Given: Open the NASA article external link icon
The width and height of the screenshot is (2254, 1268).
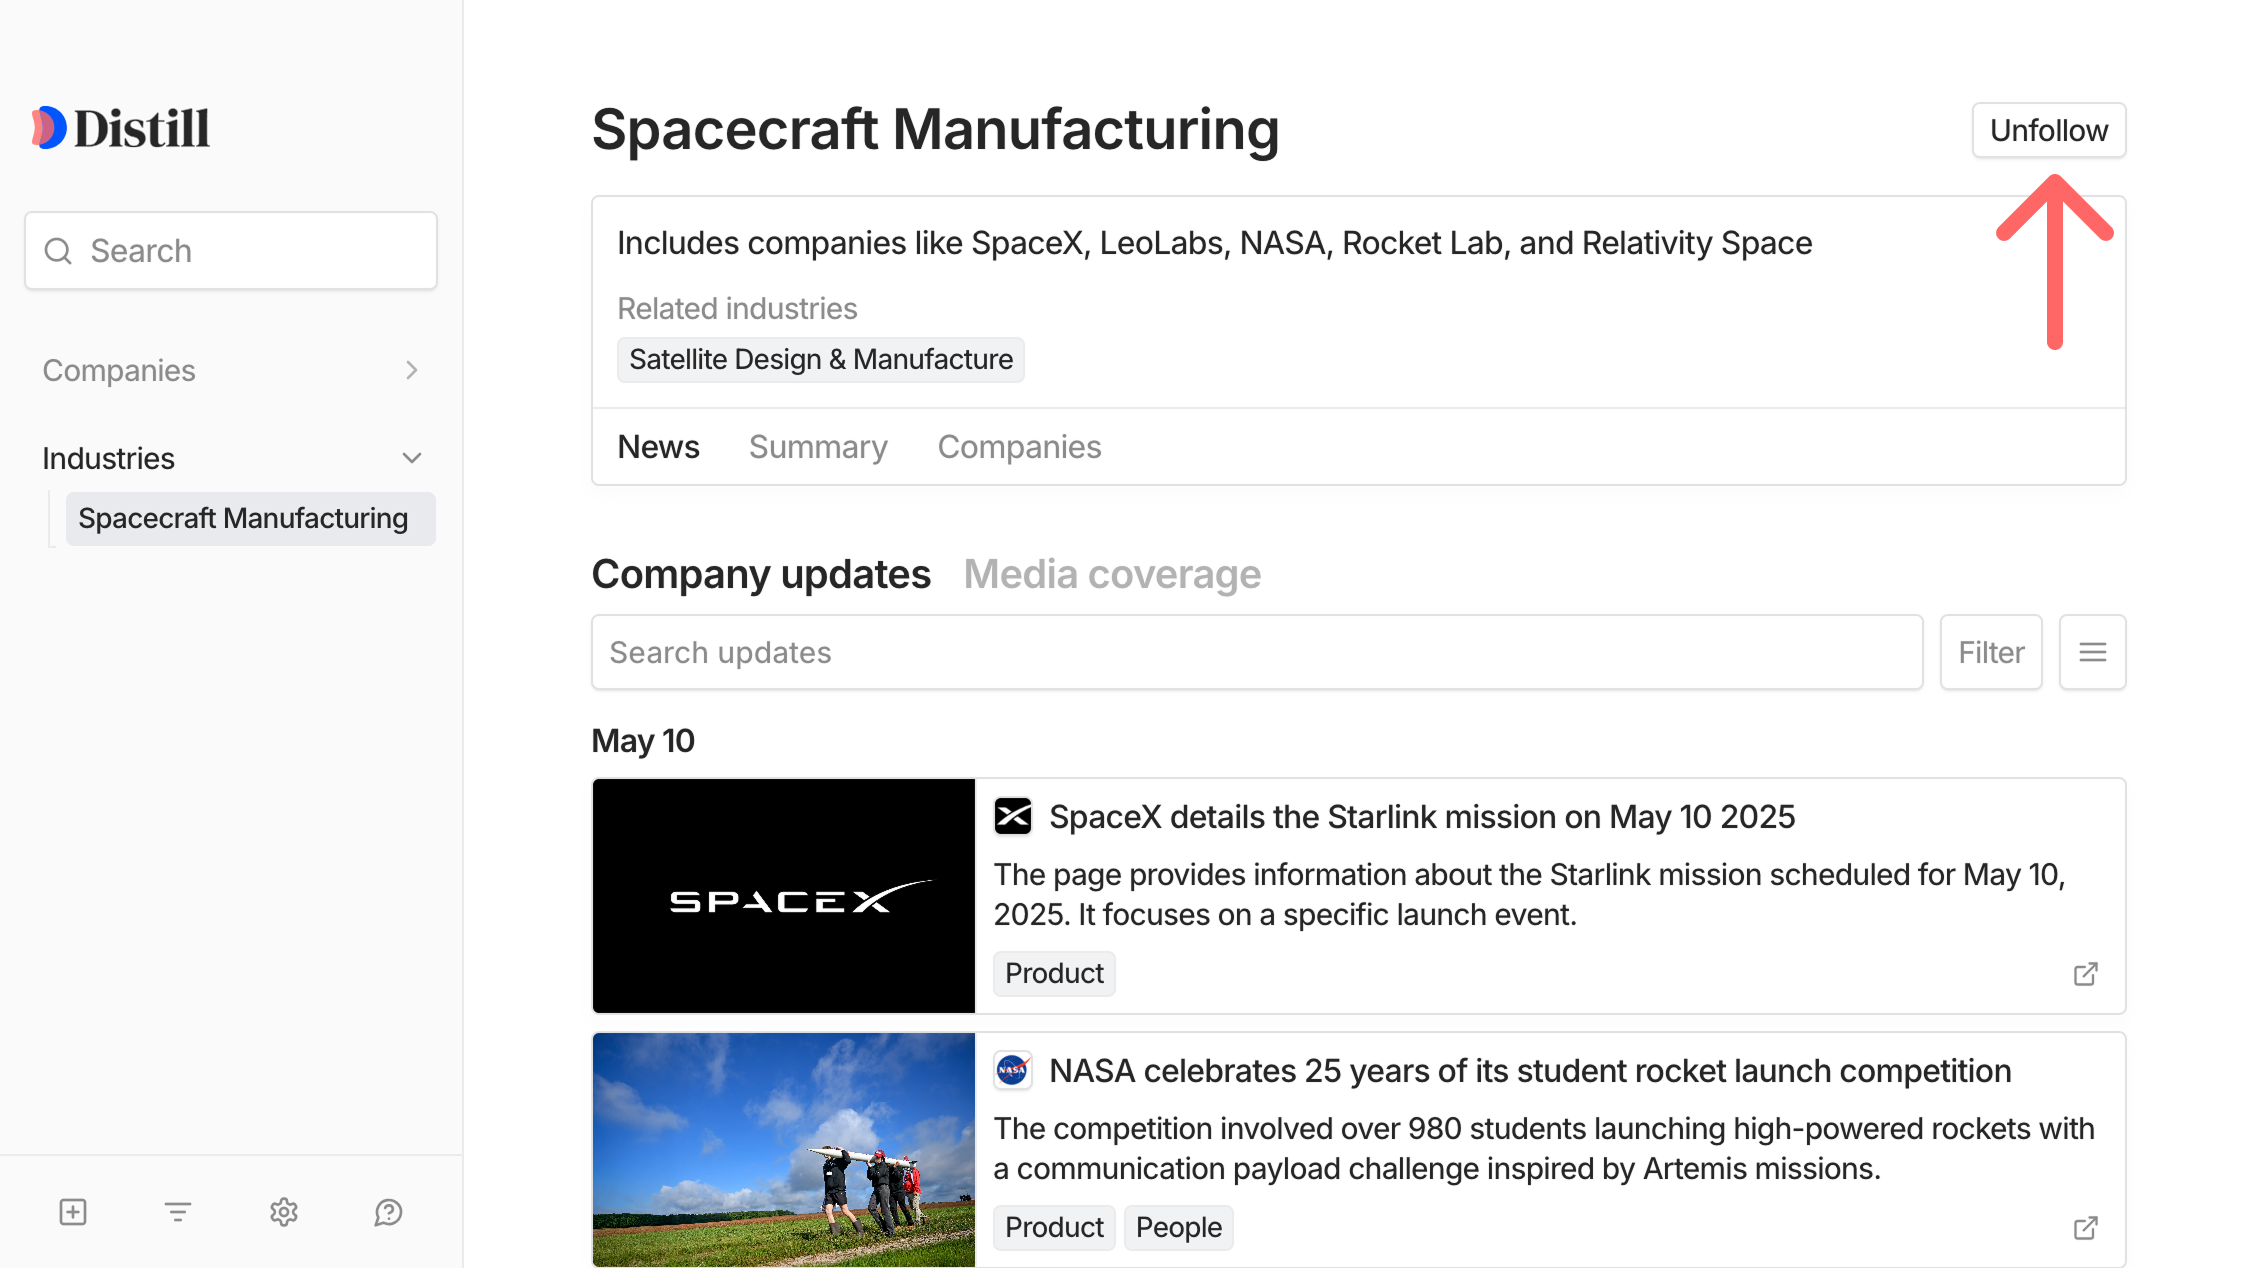Looking at the screenshot, I should click(2085, 1228).
